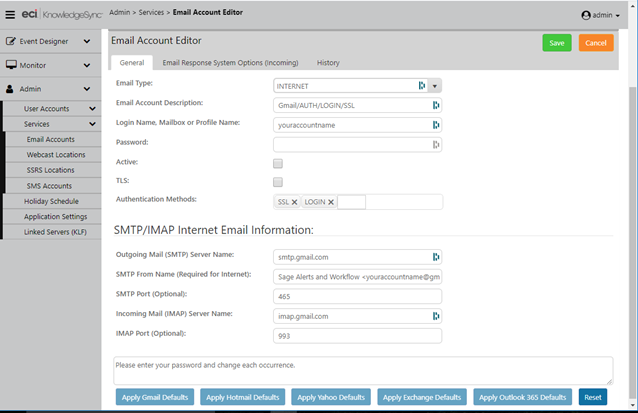Click the Admin person icon
638x413 pixels.
click(10, 89)
